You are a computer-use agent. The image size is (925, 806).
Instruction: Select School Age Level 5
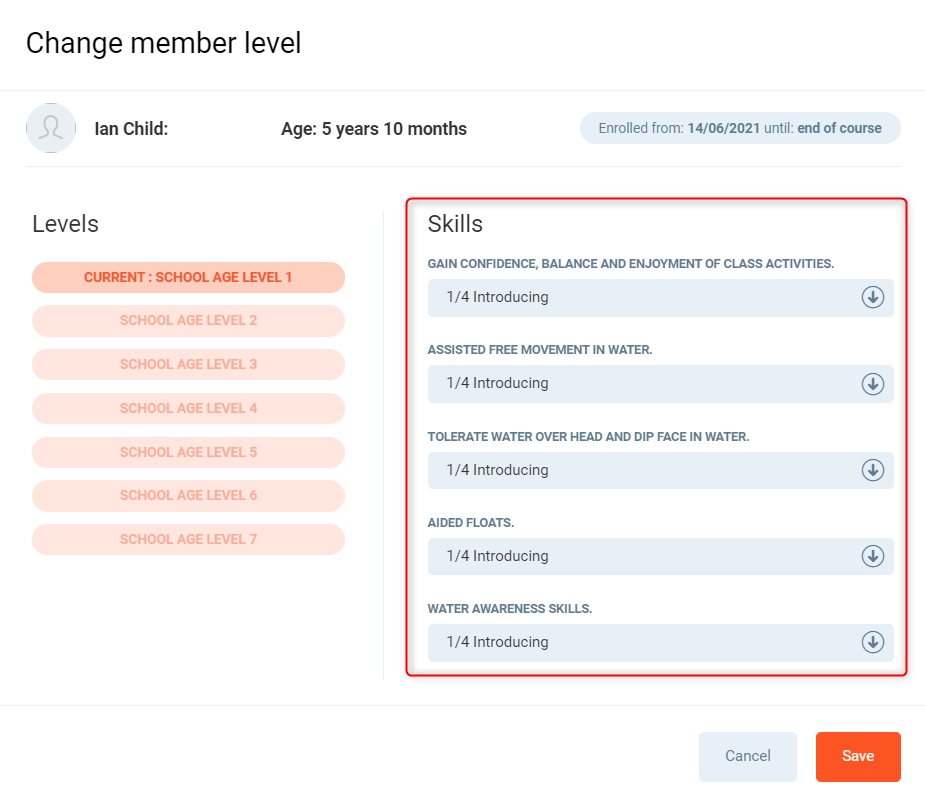pyautogui.click(x=188, y=452)
